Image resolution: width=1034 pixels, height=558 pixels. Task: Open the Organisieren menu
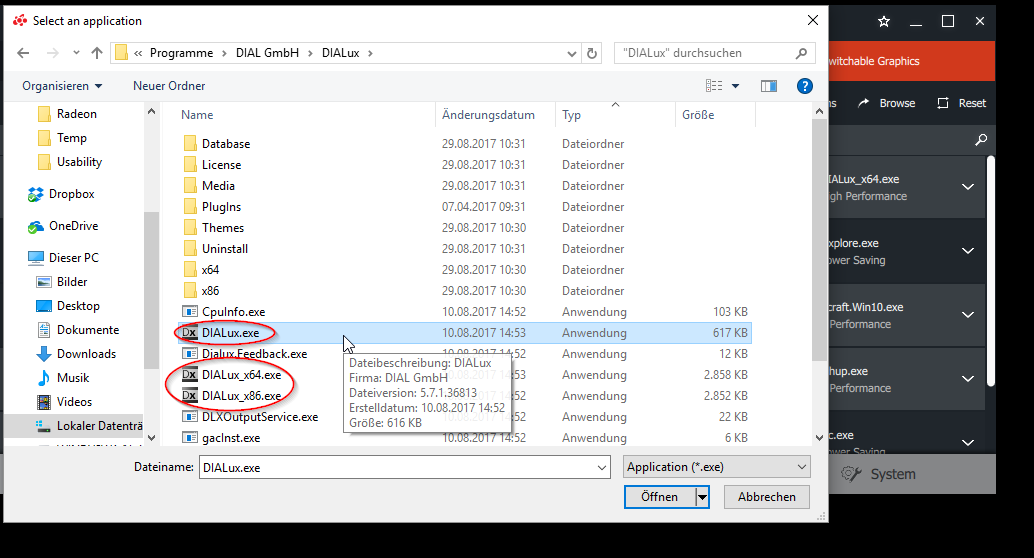[62, 86]
